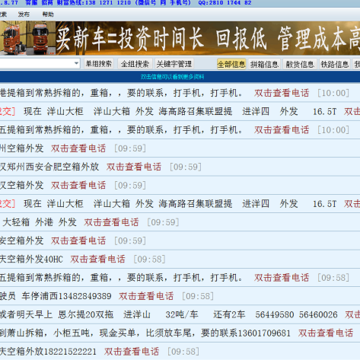Click 双击查看电话 on 空箱外发40HC row

point(98,259)
